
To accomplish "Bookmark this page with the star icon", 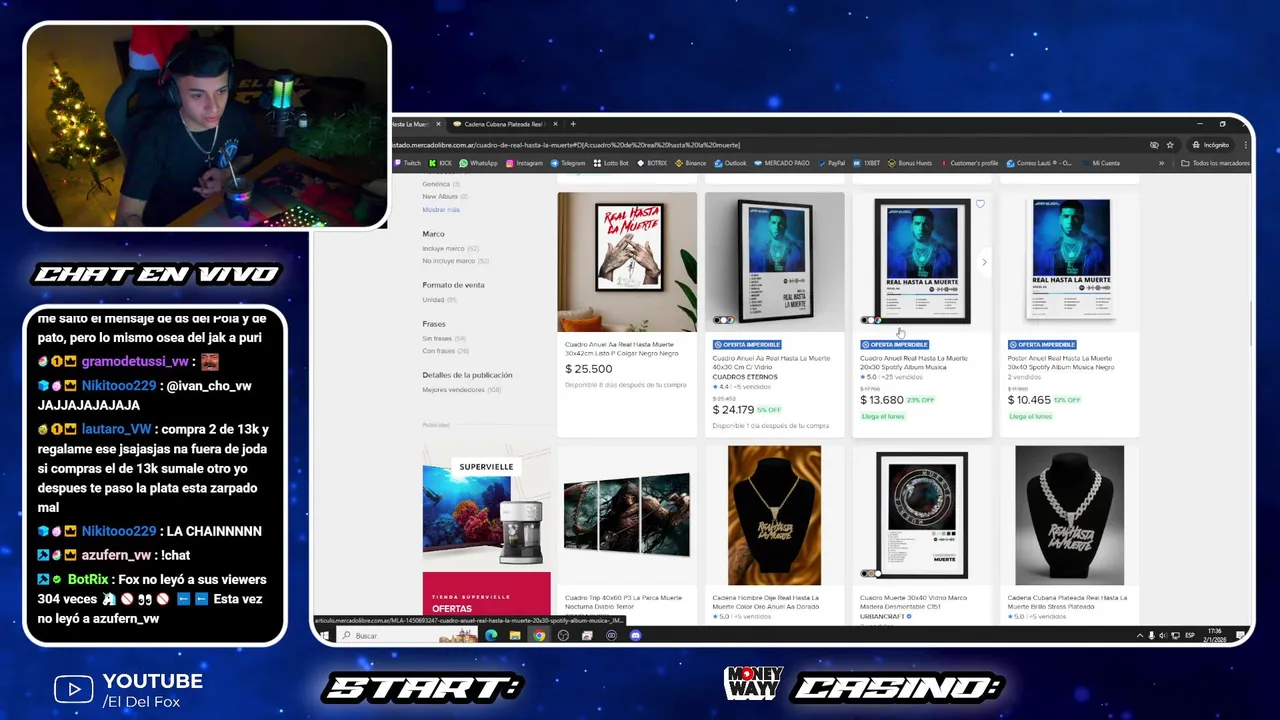I will [1170, 145].
